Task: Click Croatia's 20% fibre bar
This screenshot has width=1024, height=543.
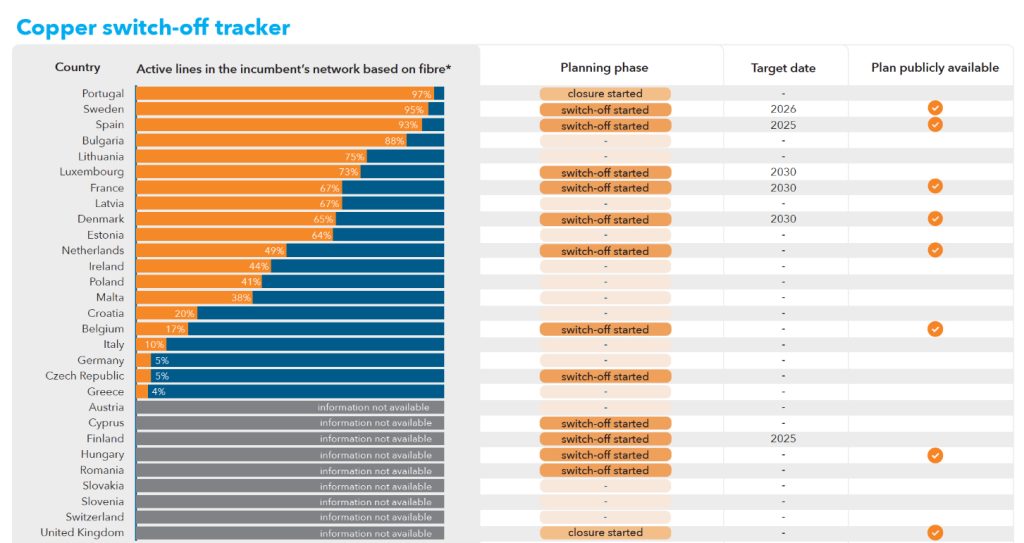Action: 166,313
